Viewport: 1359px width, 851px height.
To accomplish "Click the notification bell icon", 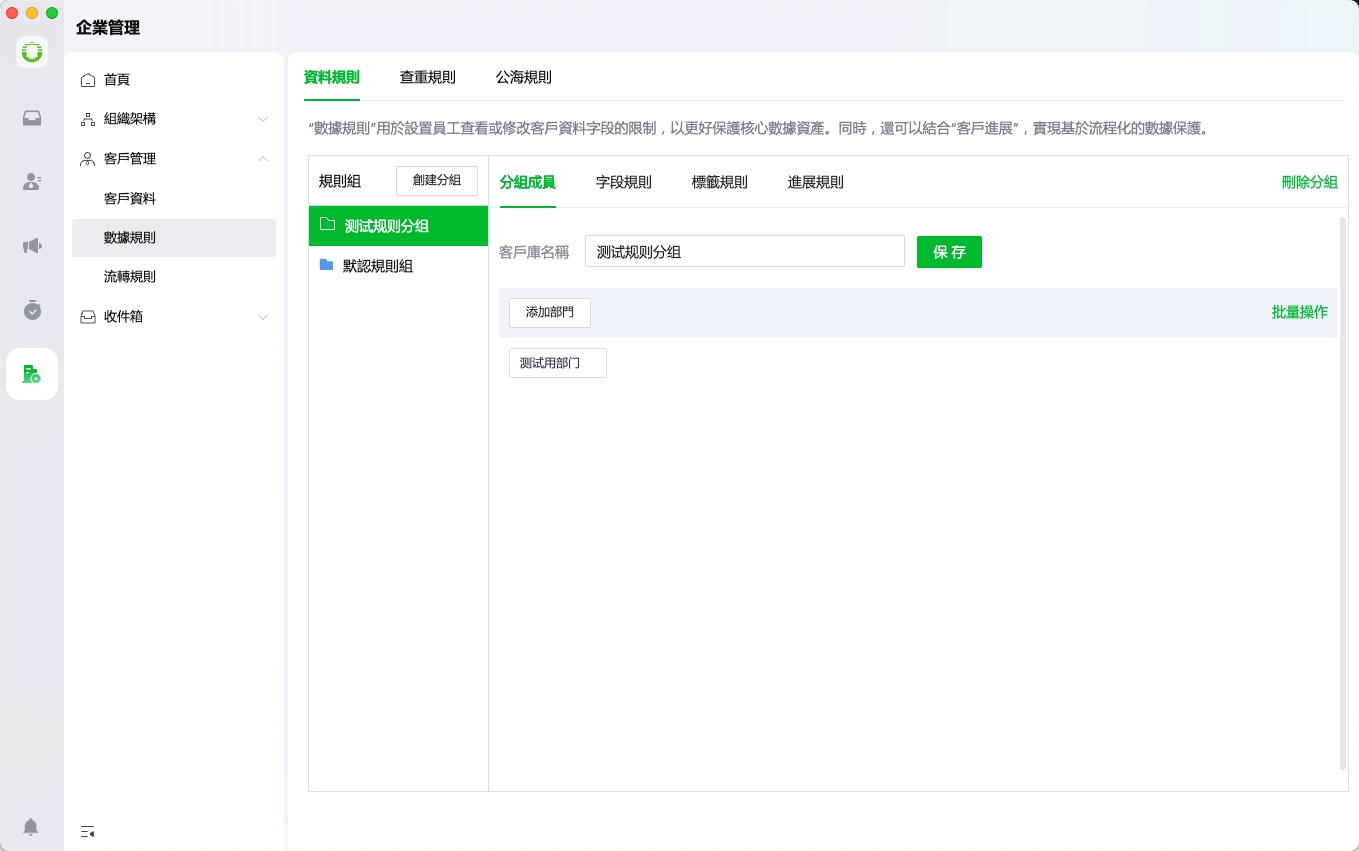I will pyautogui.click(x=31, y=827).
